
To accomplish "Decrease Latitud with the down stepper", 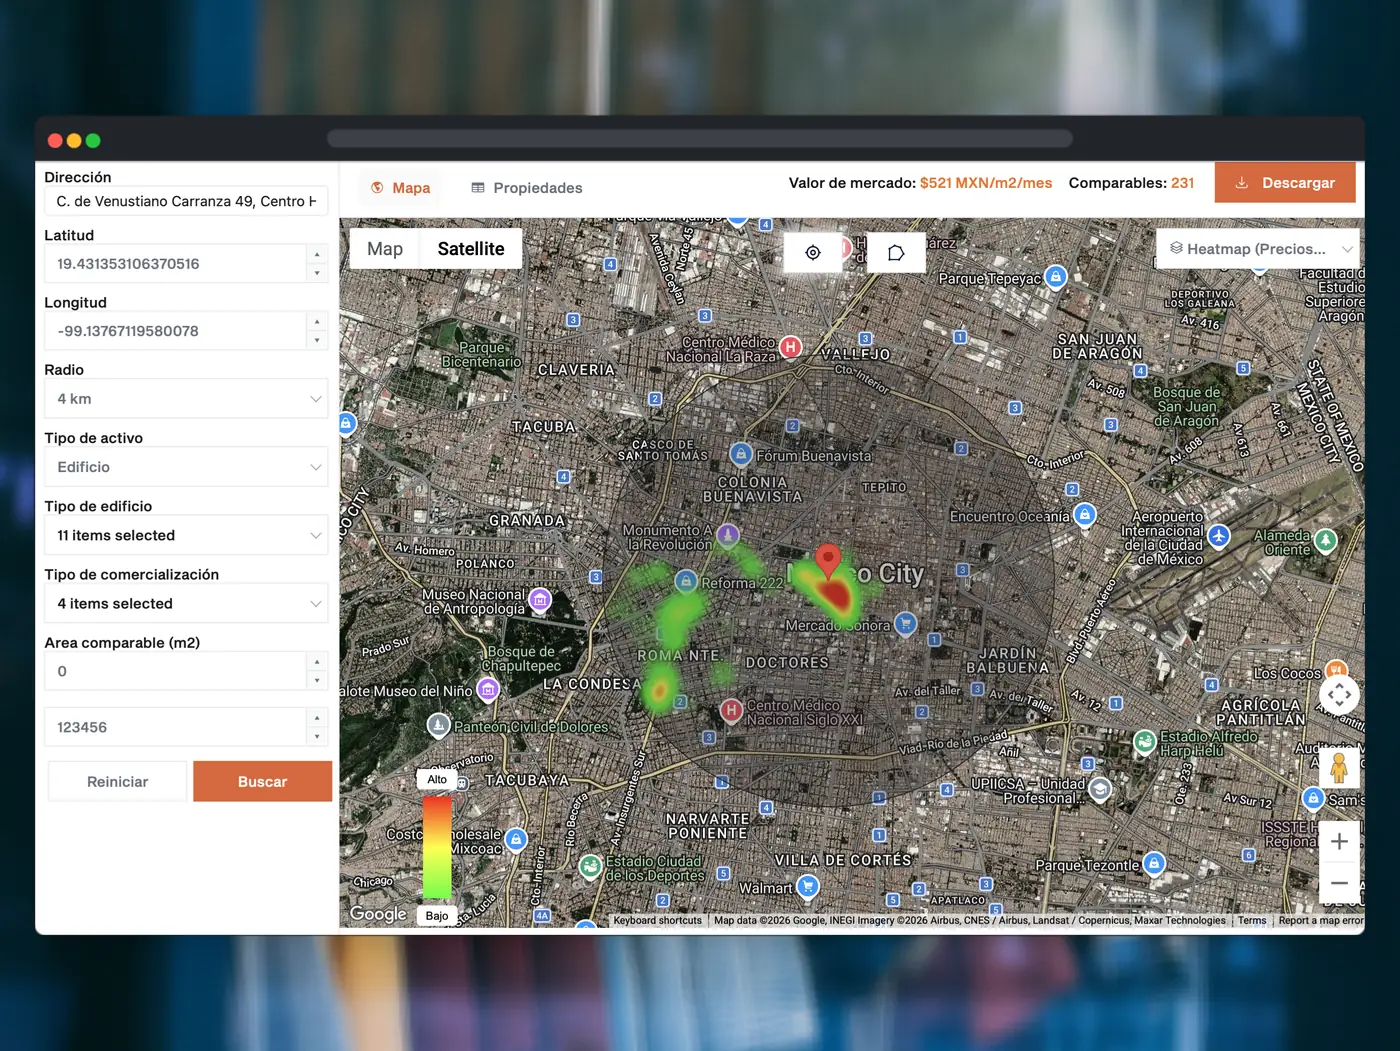I will tap(317, 273).
